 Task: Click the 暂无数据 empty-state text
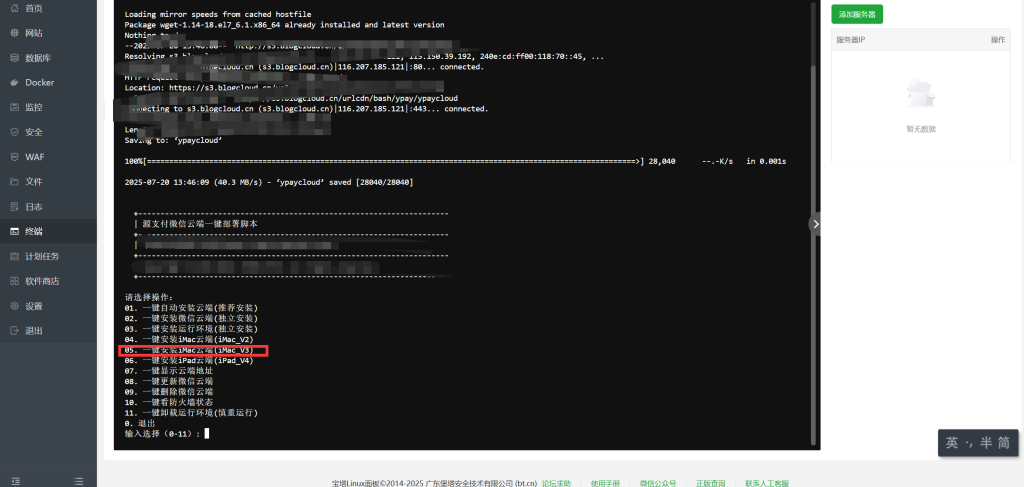921,129
